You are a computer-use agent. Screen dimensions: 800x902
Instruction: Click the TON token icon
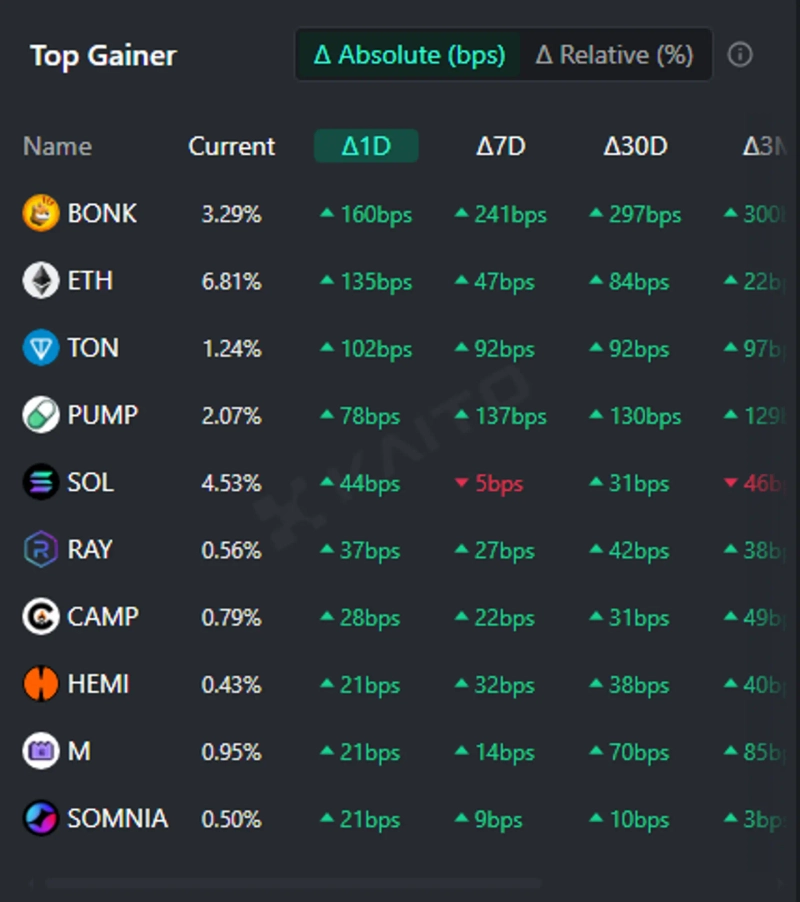41,348
